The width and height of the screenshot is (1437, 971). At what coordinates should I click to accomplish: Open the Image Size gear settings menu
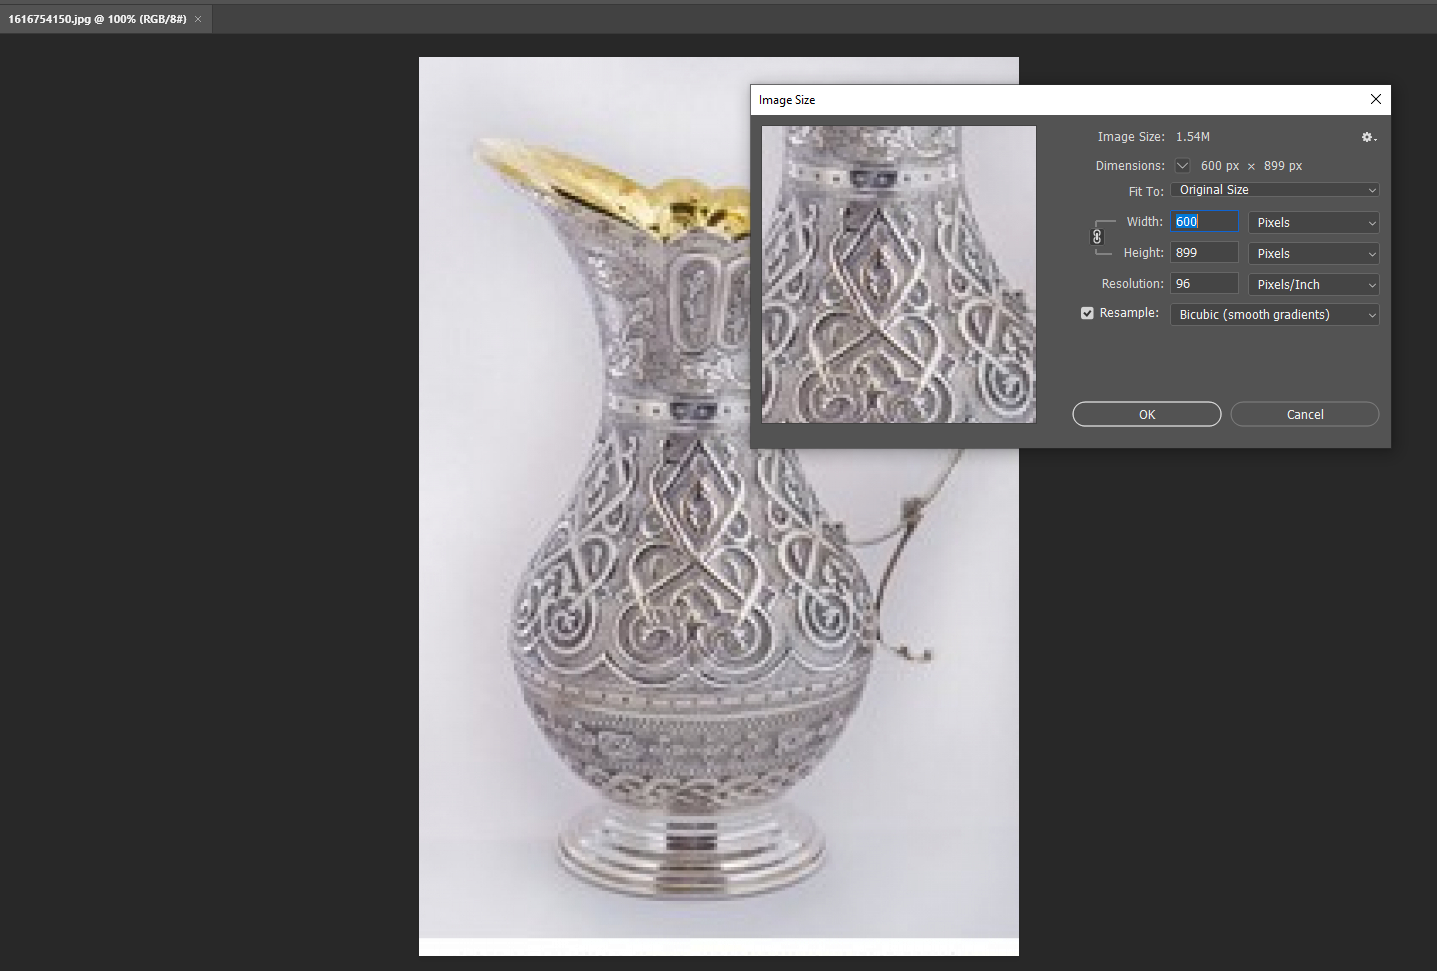tap(1369, 137)
